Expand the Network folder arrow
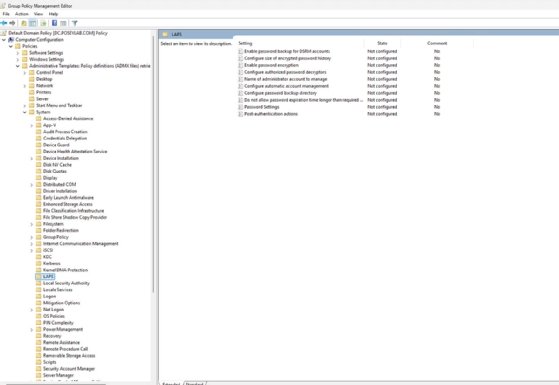Viewport: 559px width, 385px height. 25,86
